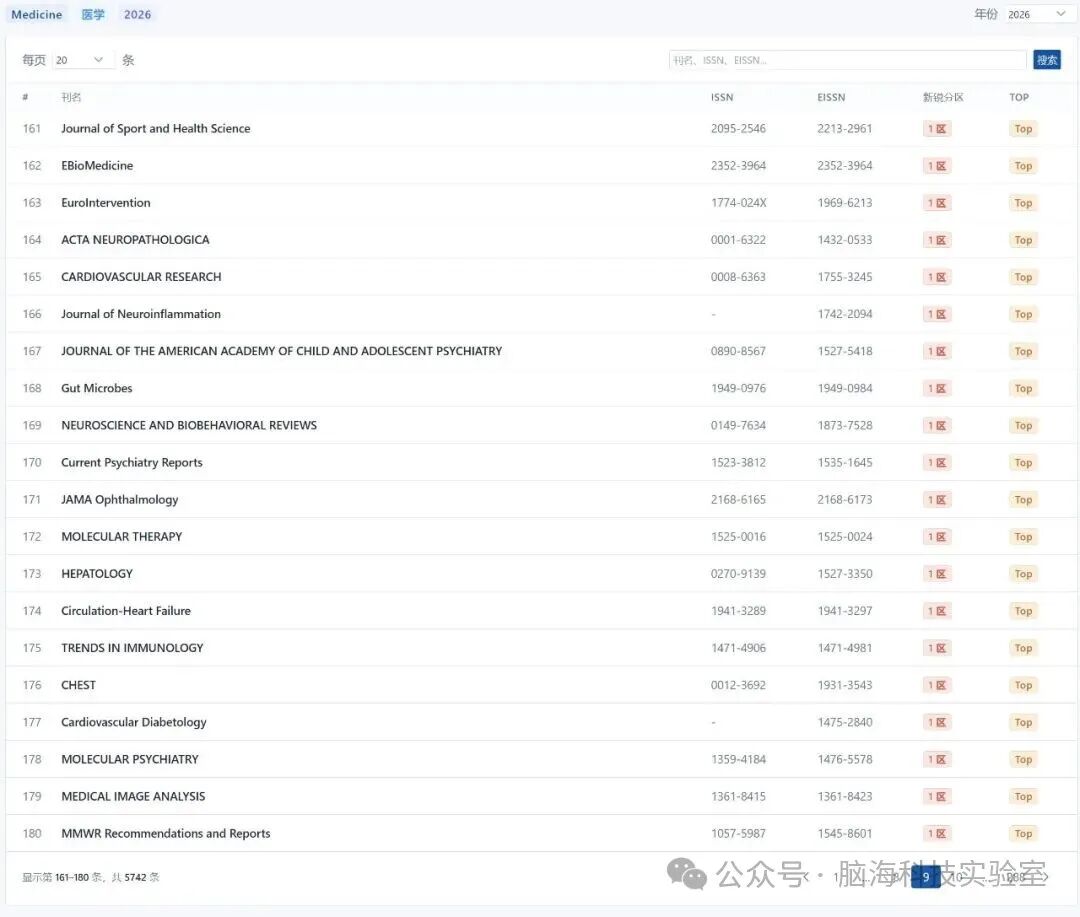Click EISSN 1361-8423 cell
The height and width of the screenshot is (917, 1080).
pyautogui.click(x=844, y=796)
